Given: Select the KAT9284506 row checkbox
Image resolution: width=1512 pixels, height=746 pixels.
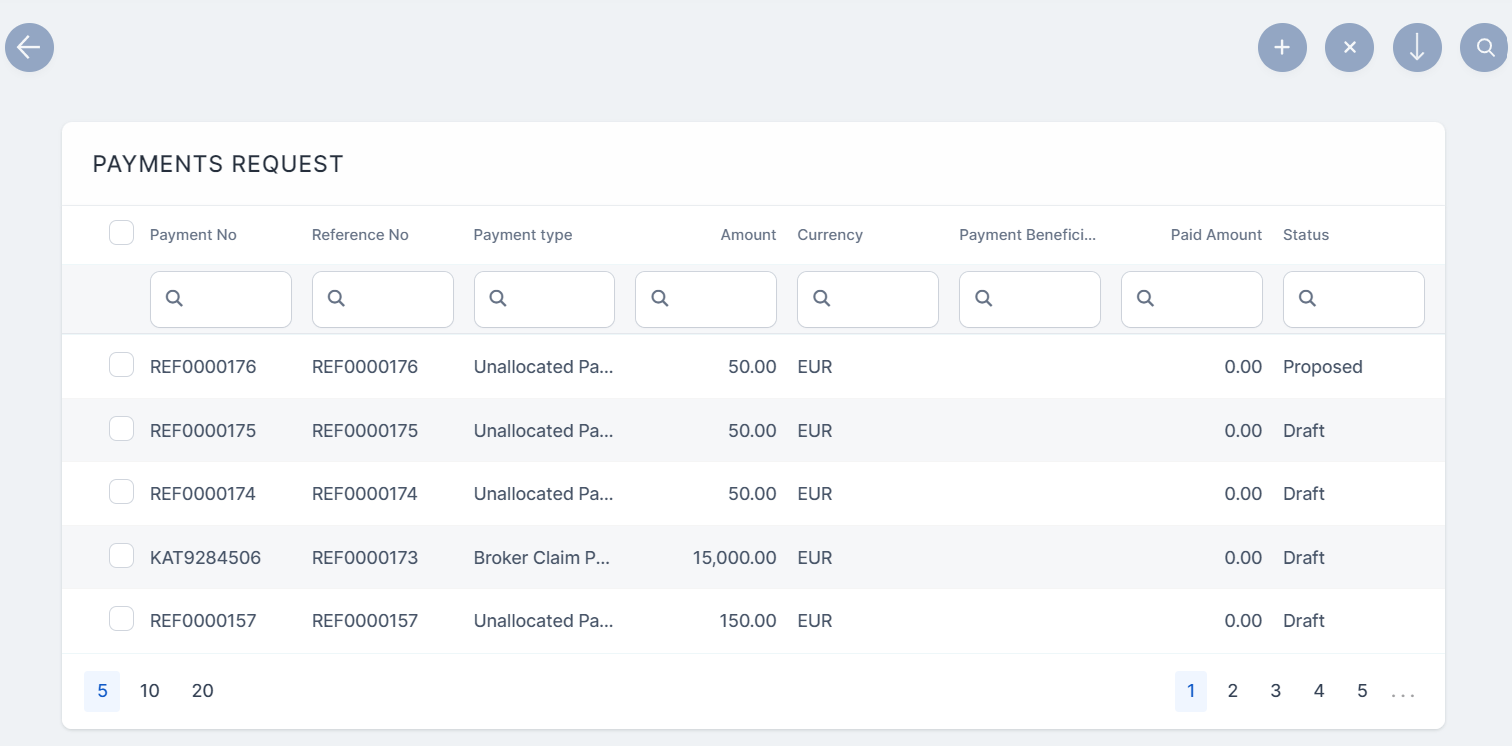Looking at the screenshot, I should pyautogui.click(x=121, y=556).
